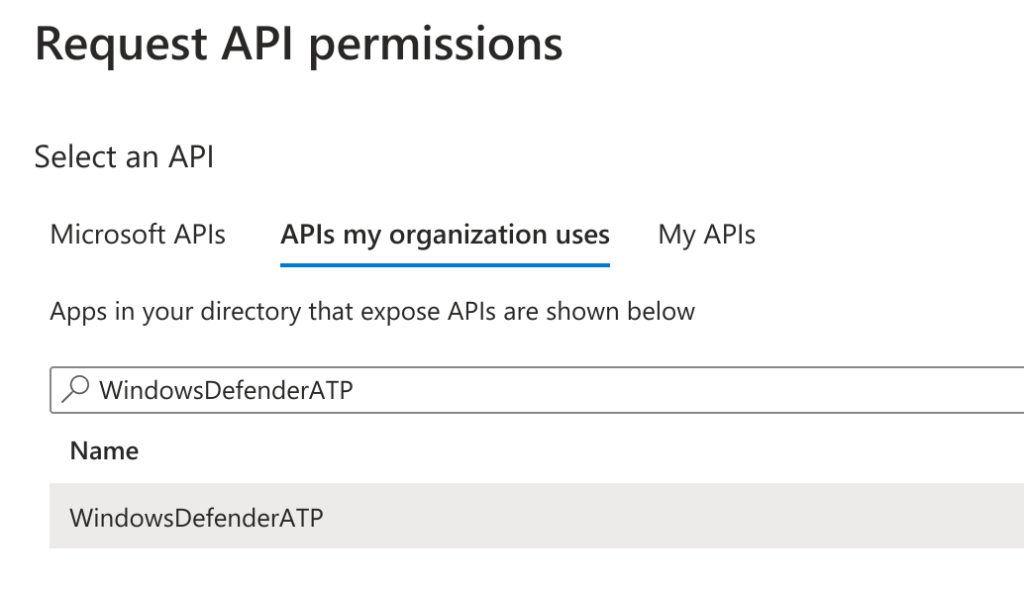The width and height of the screenshot is (1024, 592).
Task: Click the Apps in your directory description text
Action: (x=372, y=312)
